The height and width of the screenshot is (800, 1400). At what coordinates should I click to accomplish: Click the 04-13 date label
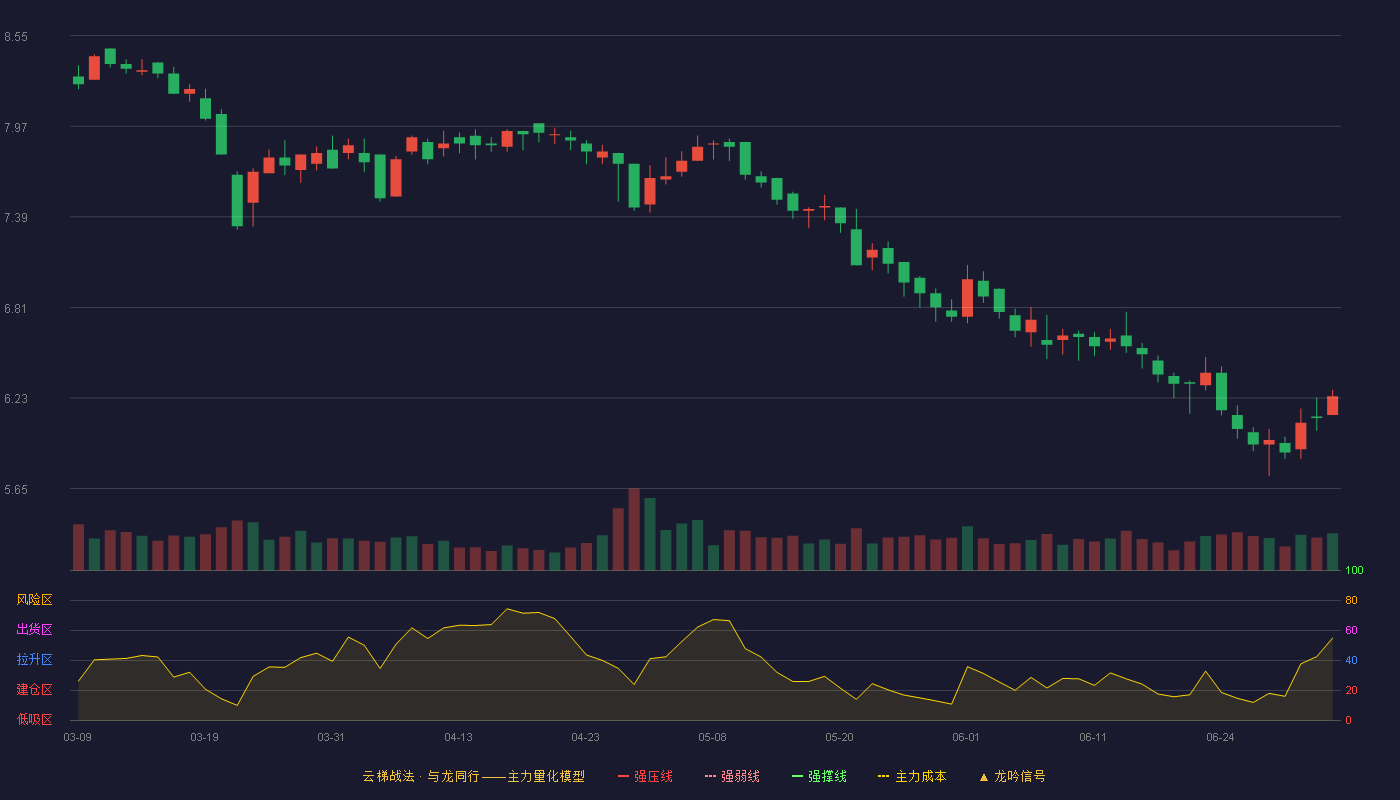point(458,737)
